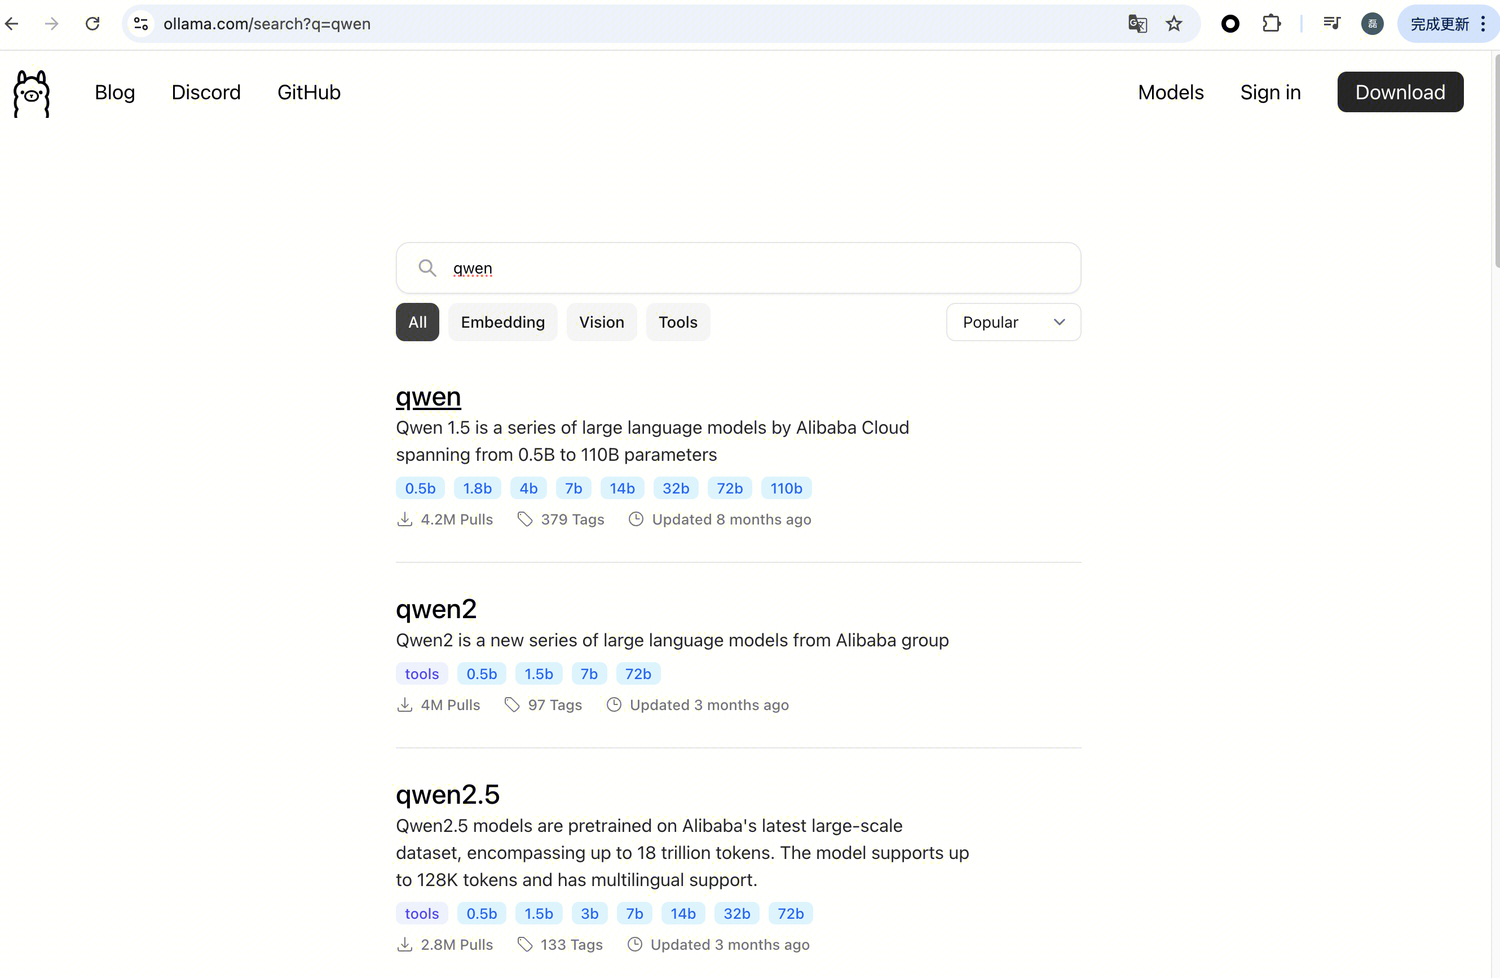Screen dimensions: 1500x978
Task: Click the search magnifier icon
Action: pyautogui.click(x=427, y=268)
